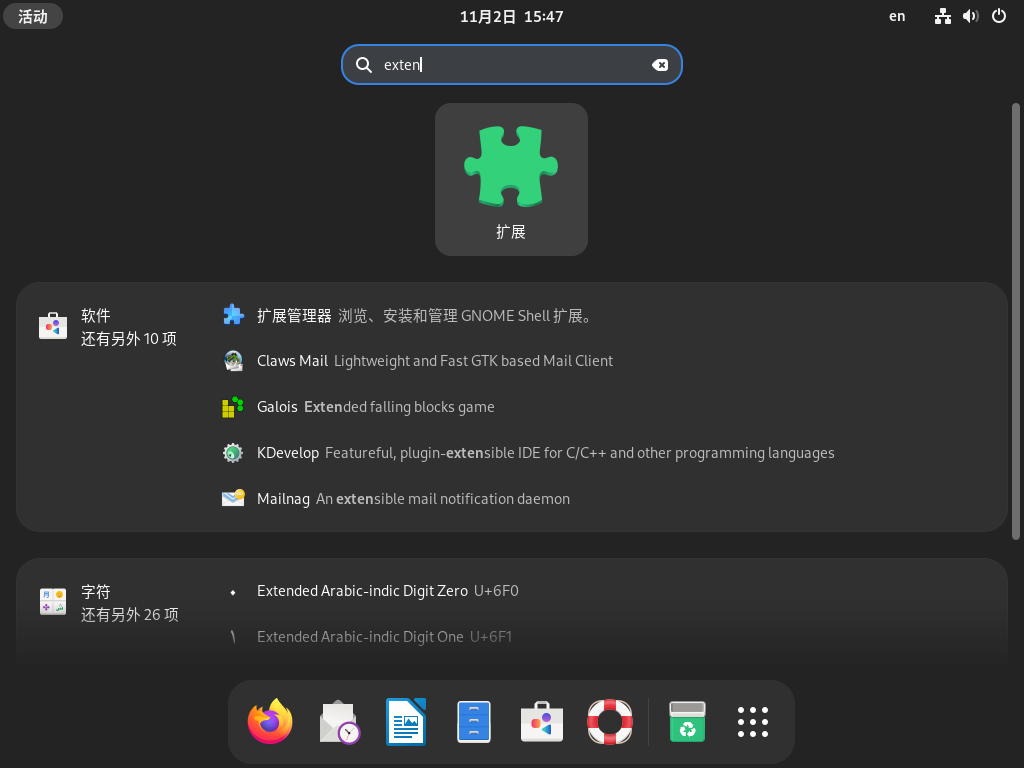The width and height of the screenshot is (1024, 768).
Task: Select 扩展管理器 search result
Action: click(294, 315)
